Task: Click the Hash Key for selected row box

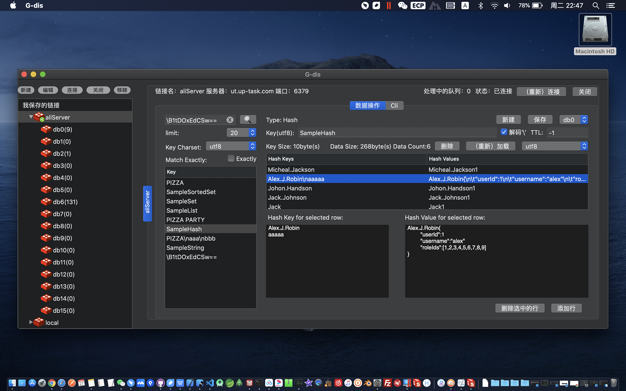Action: click(x=327, y=261)
